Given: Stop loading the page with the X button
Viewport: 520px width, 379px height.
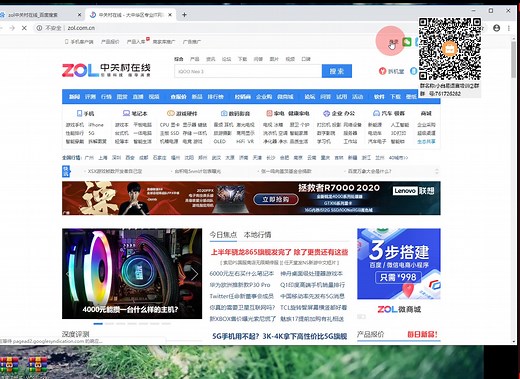Looking at the screenshot, I should [24, 28].
